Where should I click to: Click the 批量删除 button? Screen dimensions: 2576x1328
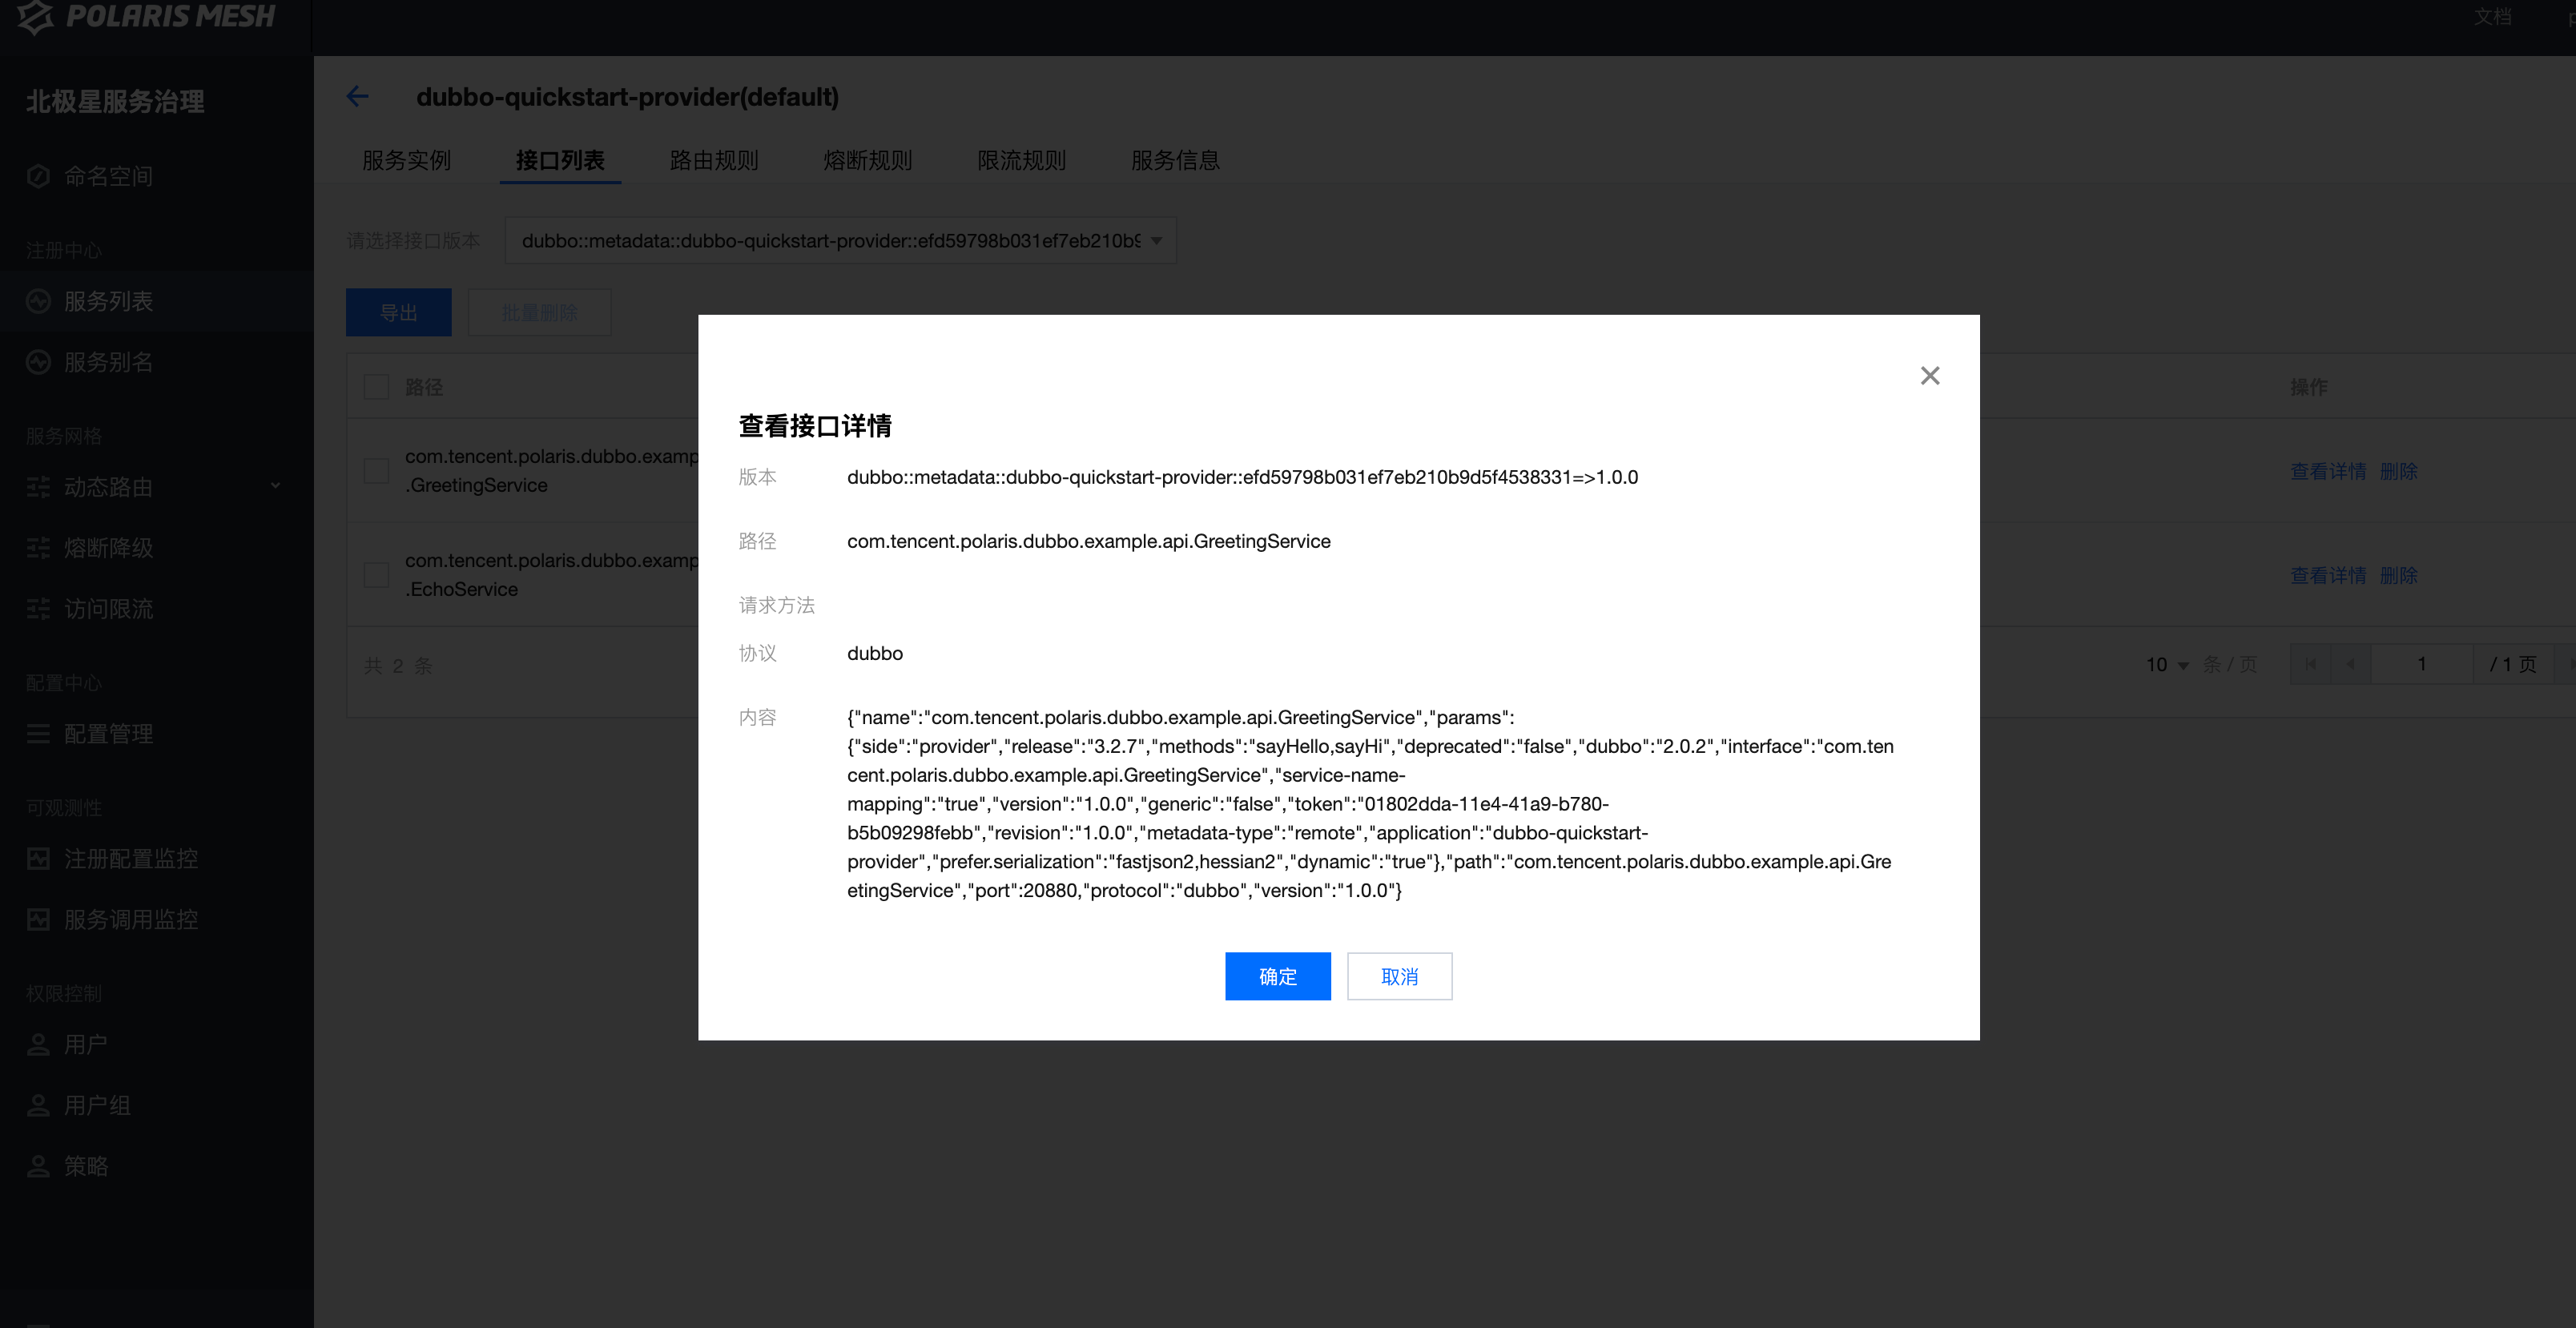click(539, 313)
